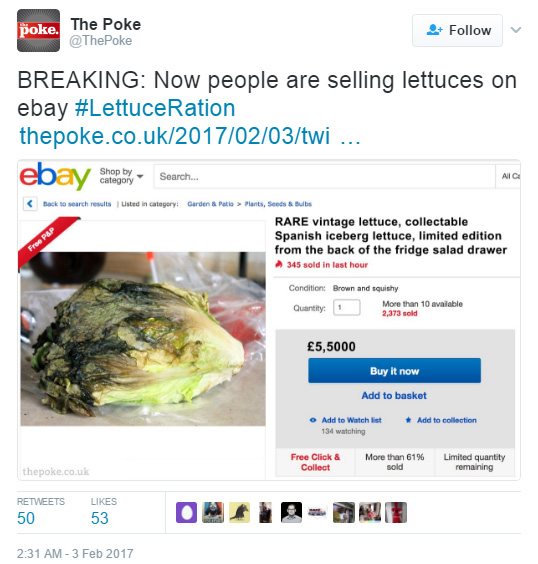Click the back arrow beside search results

[30, 204]
